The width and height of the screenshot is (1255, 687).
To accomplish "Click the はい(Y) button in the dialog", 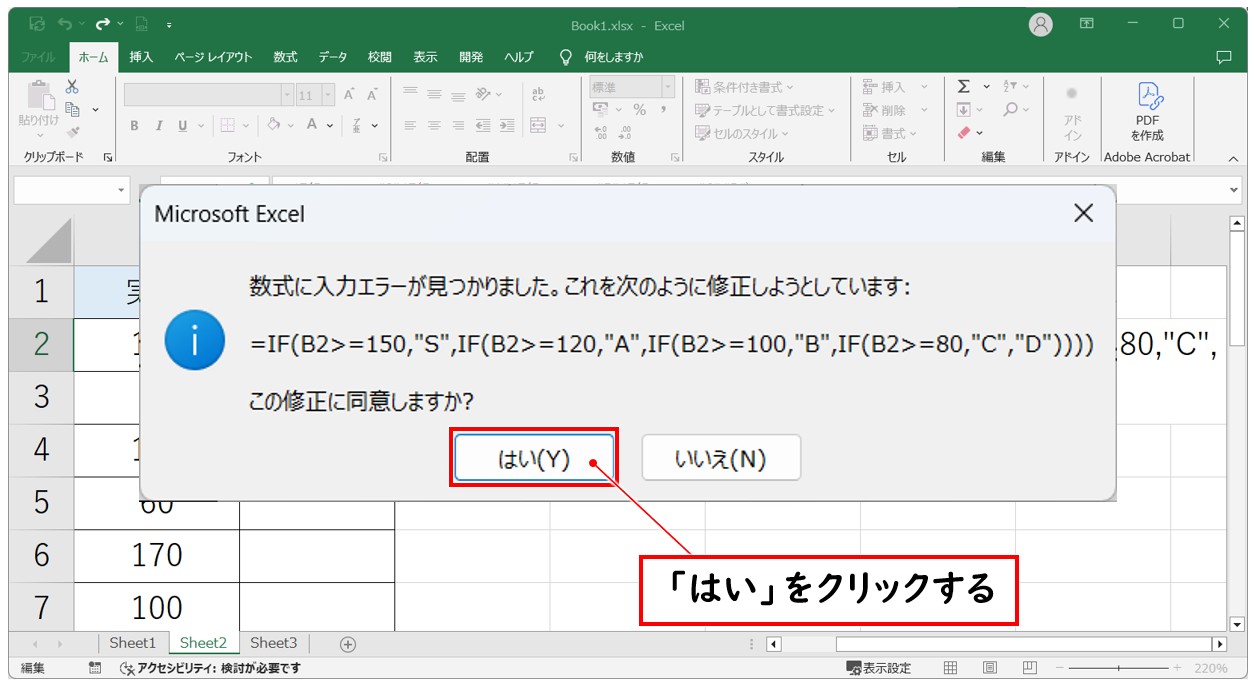I will (534, 459).
